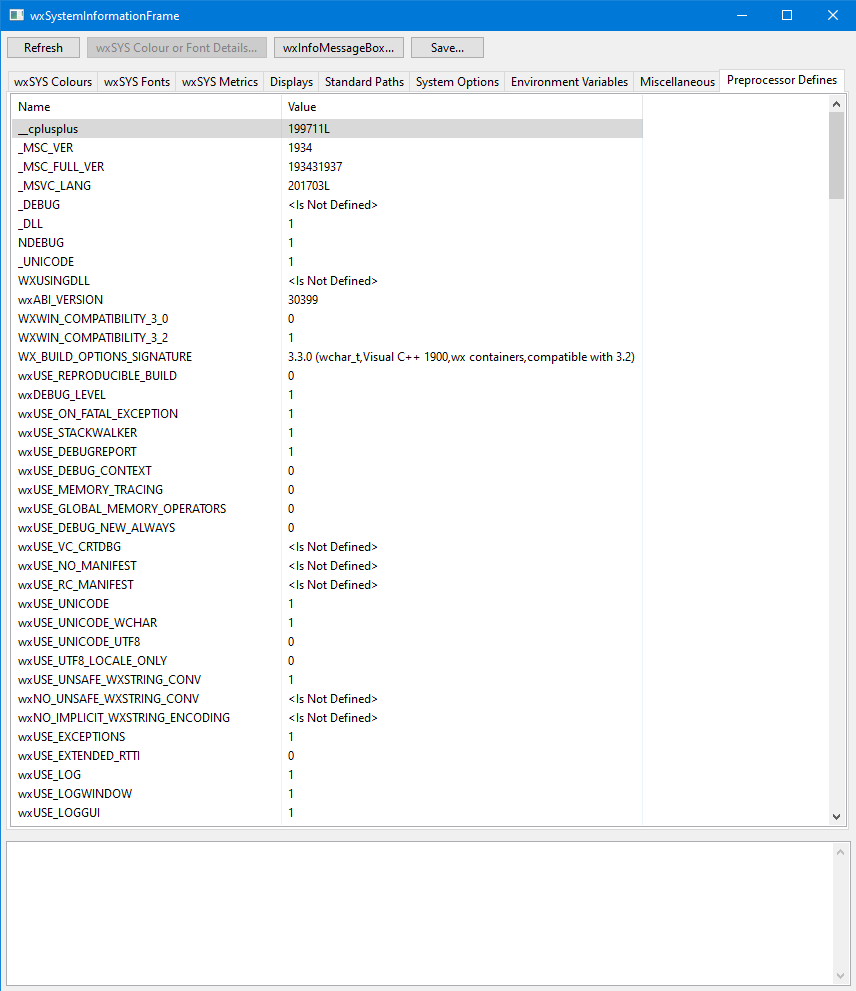Open the System Options tab

click(x=457, y=82)
